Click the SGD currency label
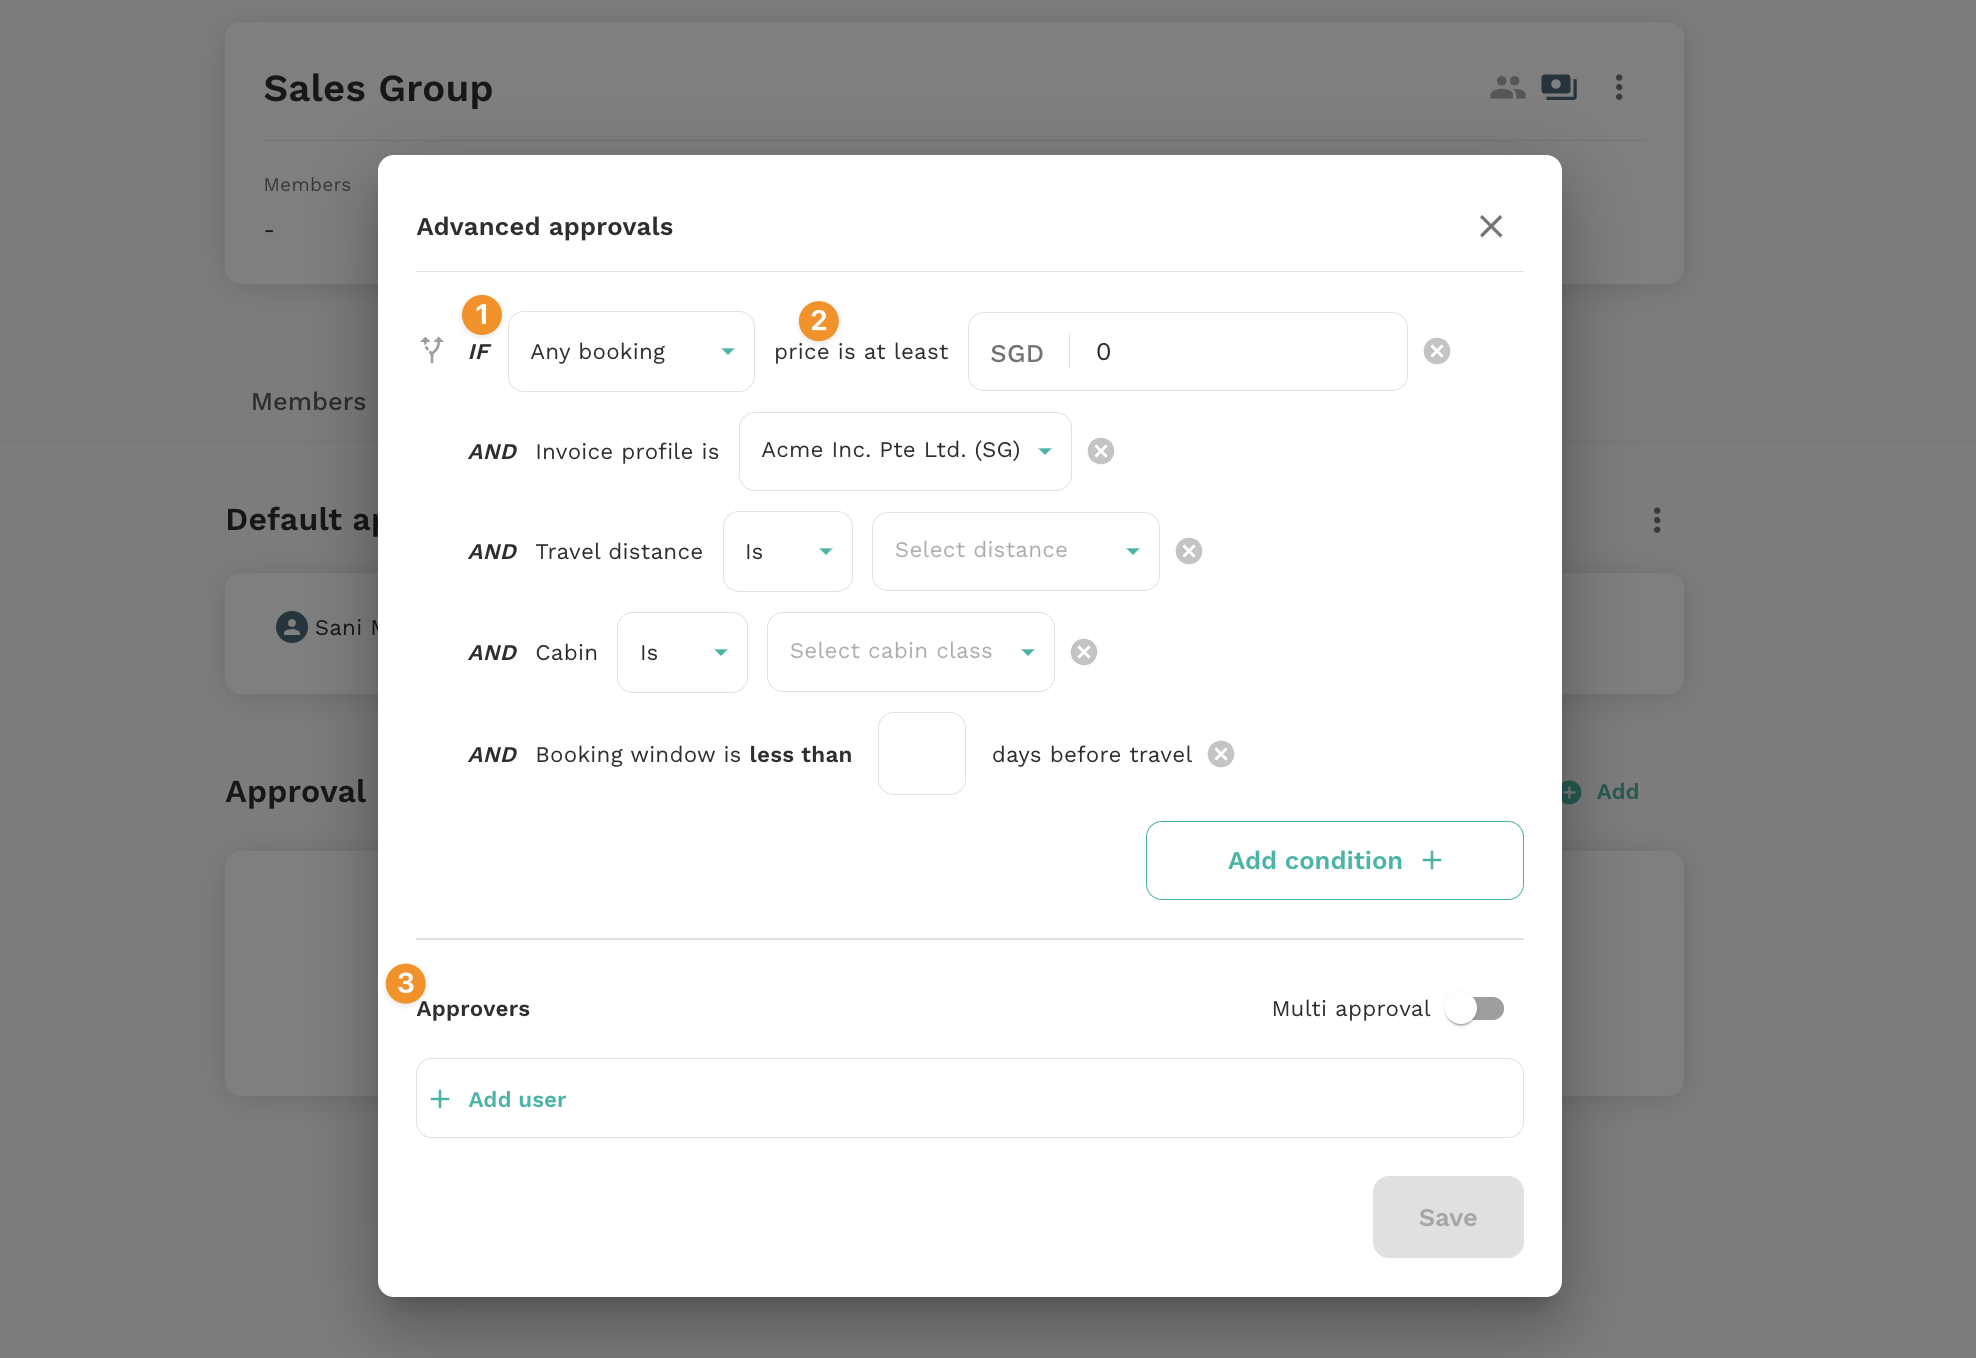This screenshot has width=1976, height=1358. 1017,353
